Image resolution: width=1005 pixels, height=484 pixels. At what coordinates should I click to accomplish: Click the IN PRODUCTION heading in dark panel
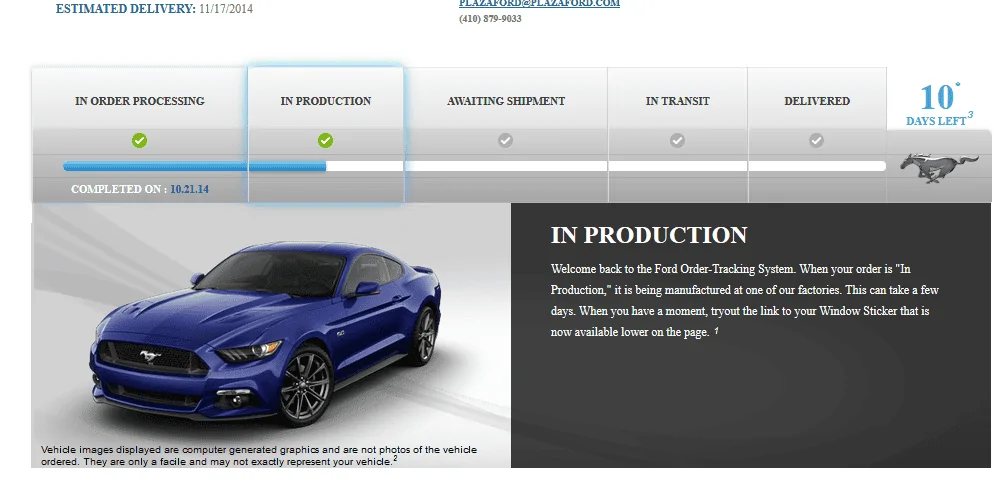[x=649, y=235]
